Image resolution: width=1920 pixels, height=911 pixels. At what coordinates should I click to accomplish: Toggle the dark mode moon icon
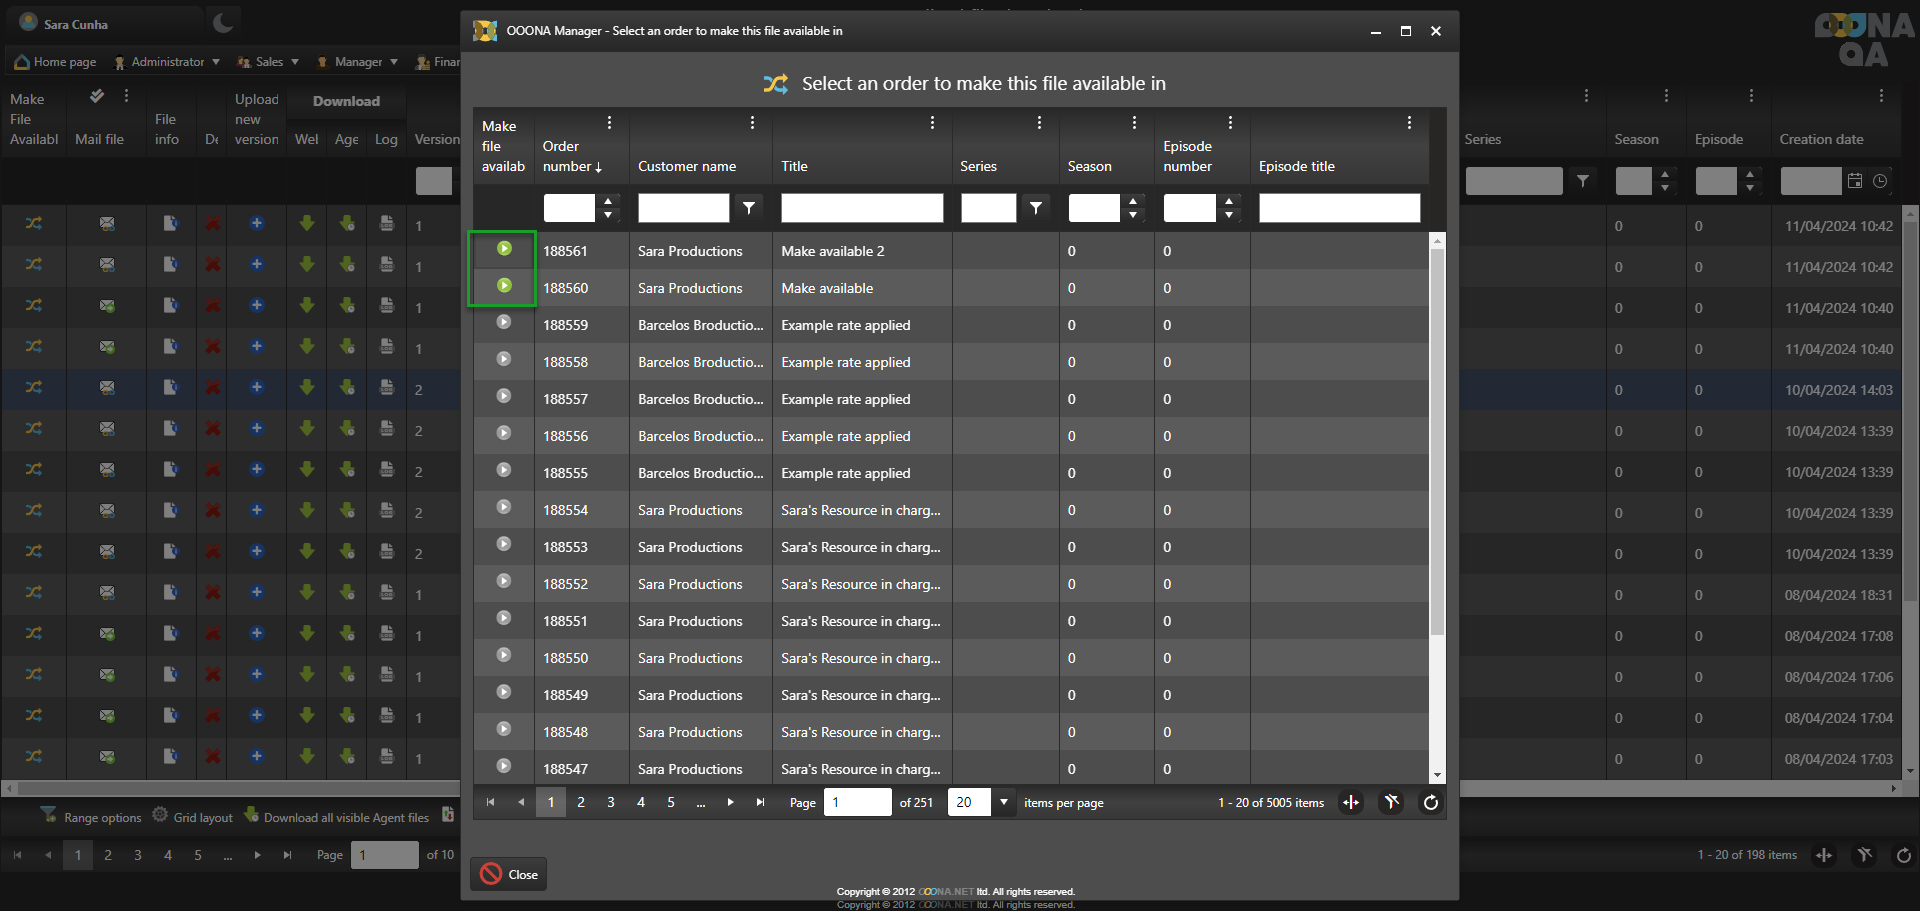[x=223, y=23]
